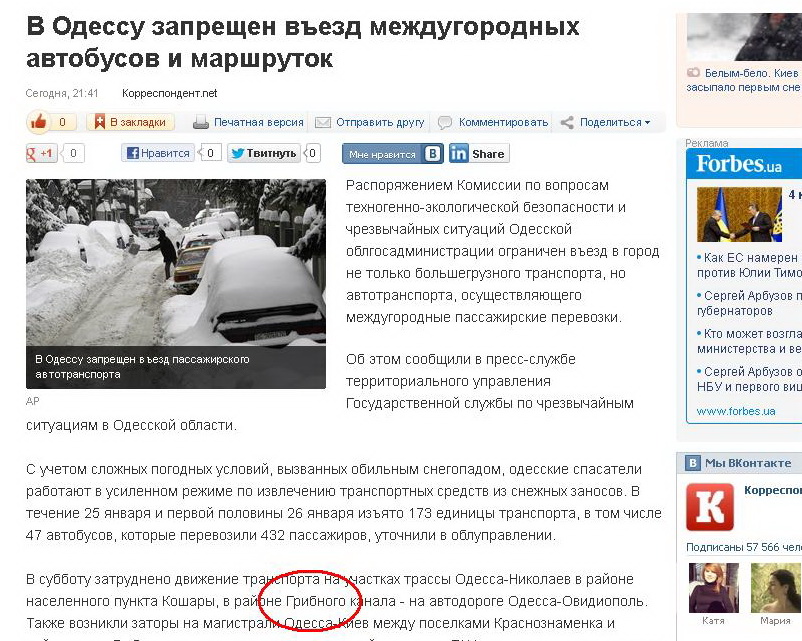Share on LinkedIn with Share button
Screen dimensions: 802x641
click(479, 153)
